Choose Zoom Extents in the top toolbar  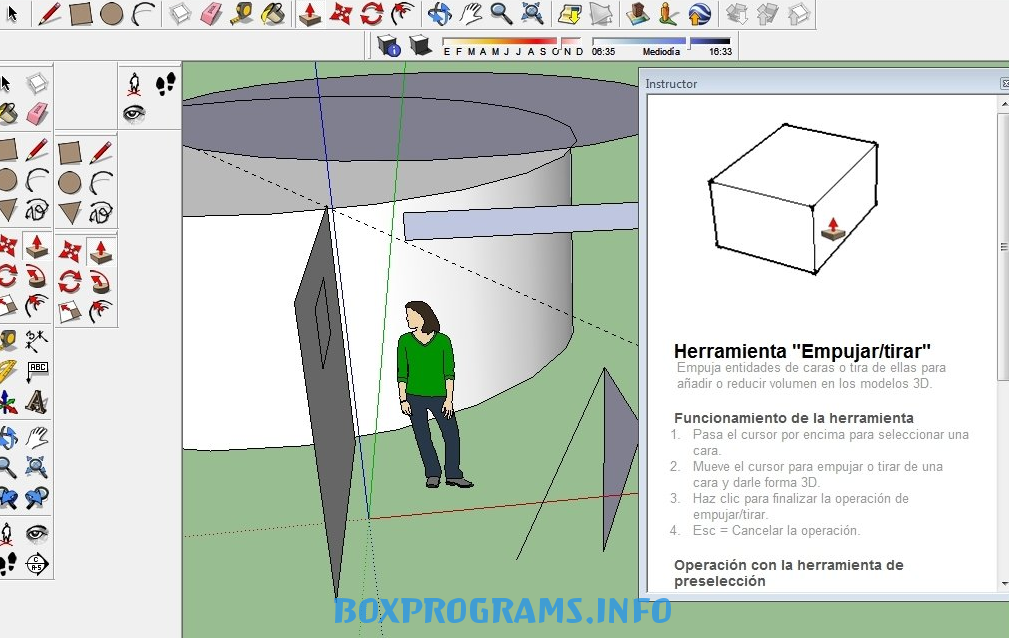[x=533, y=13]
